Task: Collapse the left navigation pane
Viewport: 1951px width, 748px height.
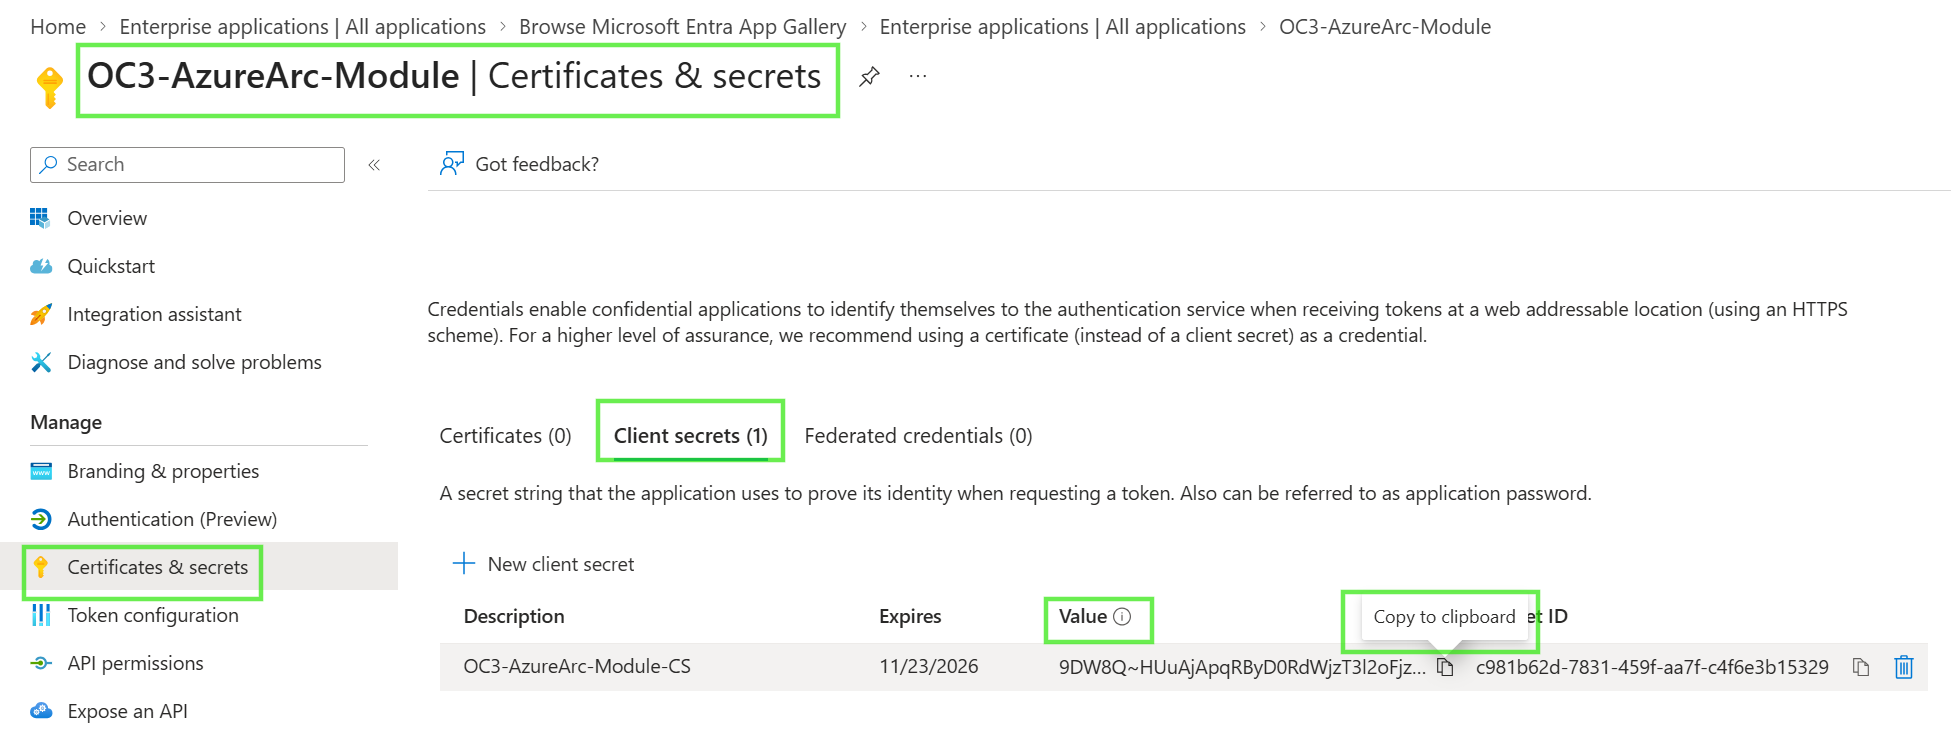Action: click(x=374, y=165)
